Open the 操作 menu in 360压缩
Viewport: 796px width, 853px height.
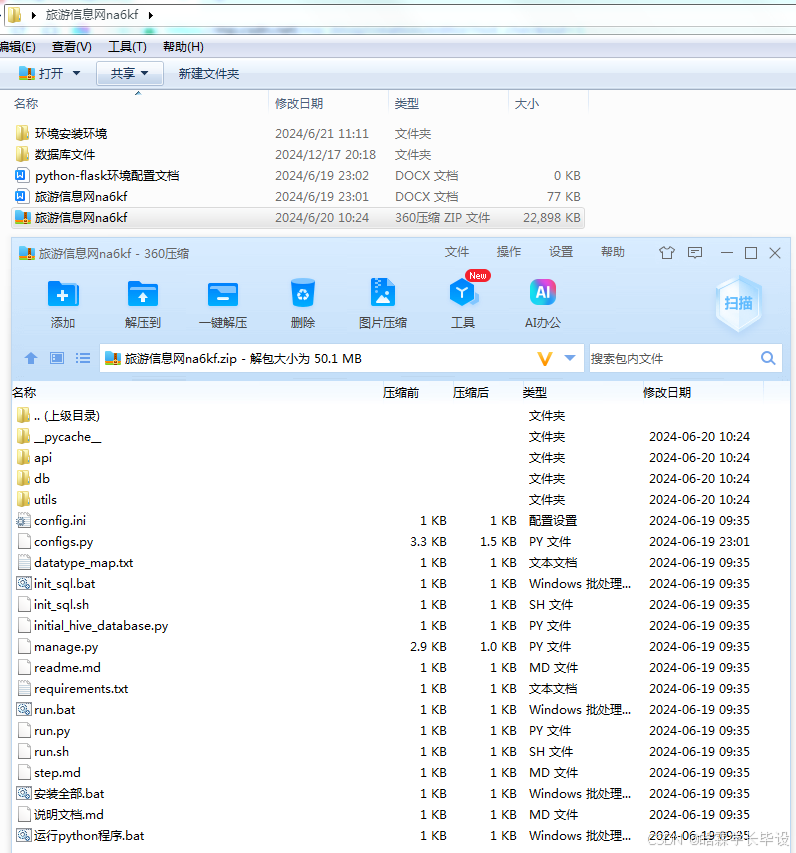[509, 252]
